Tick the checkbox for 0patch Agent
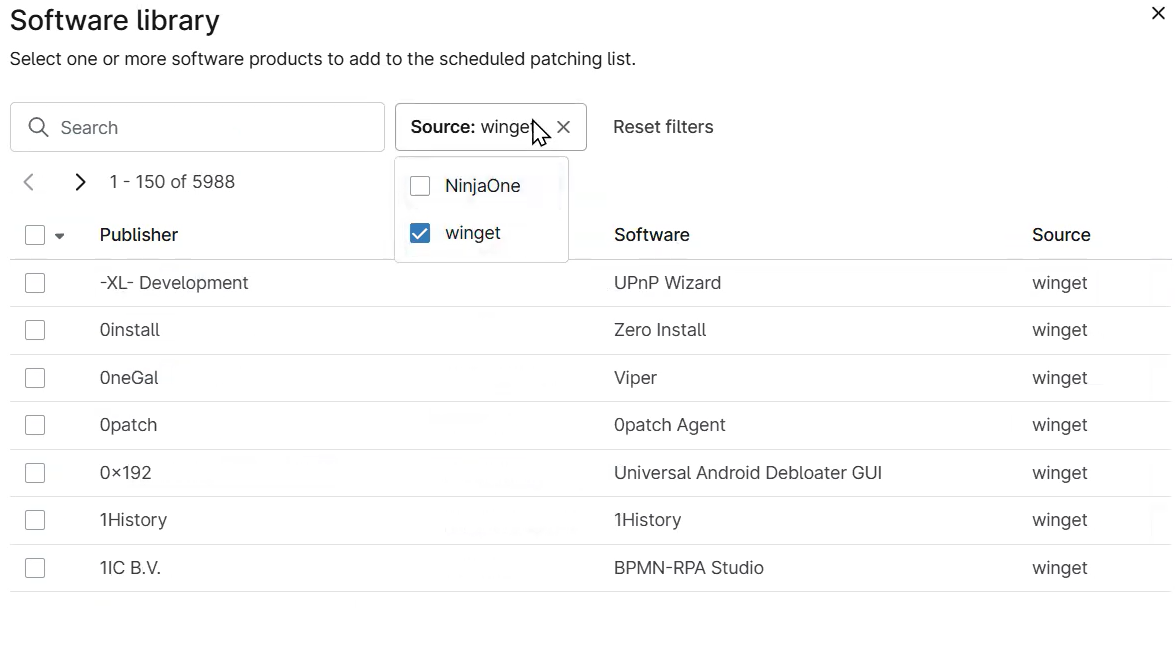Image resolution: width=1175 pixels, height=646 pixels. coord(35,425)
